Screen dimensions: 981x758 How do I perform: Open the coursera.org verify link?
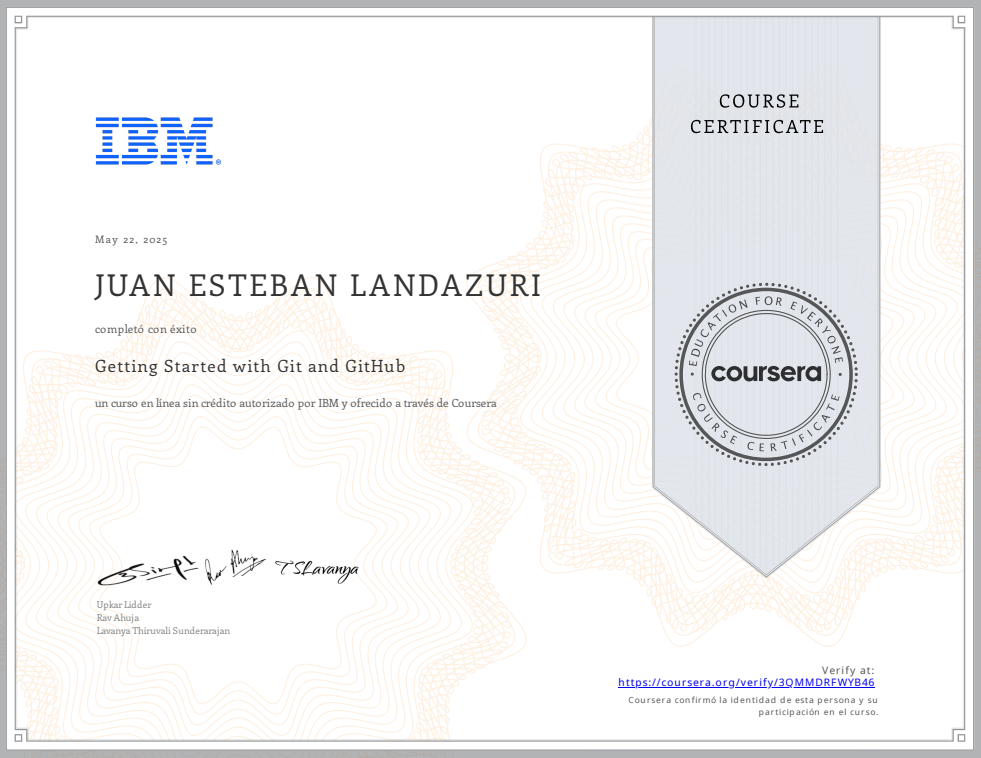point(746,682)
